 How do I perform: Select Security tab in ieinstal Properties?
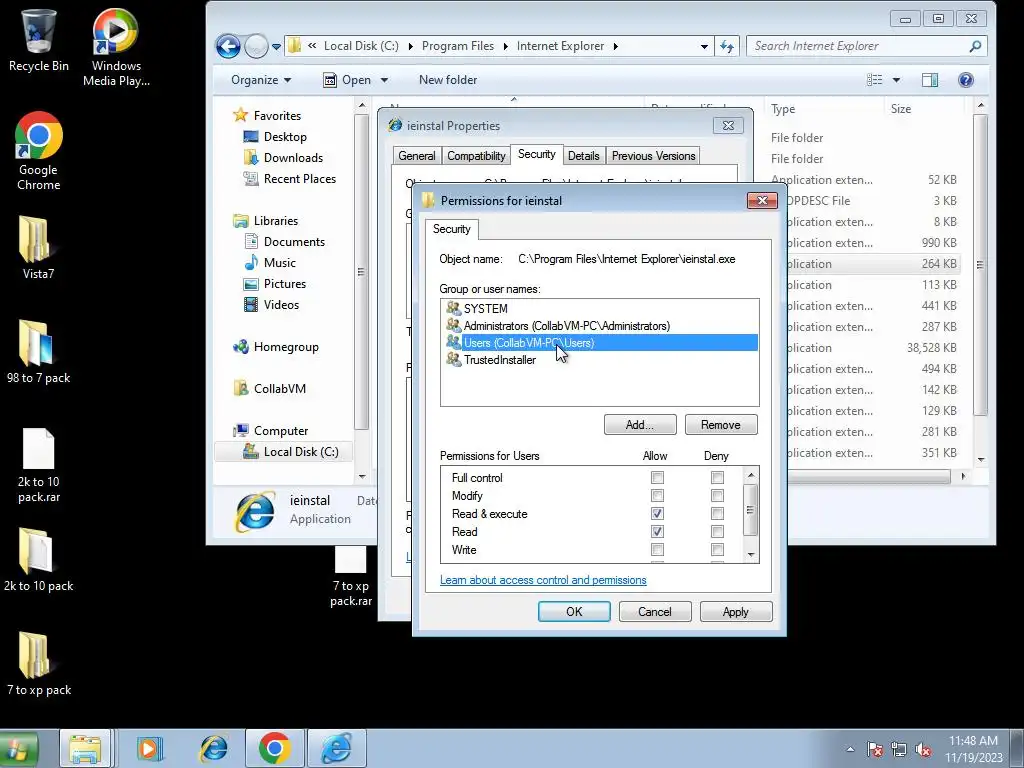click(x=537, y=154)
